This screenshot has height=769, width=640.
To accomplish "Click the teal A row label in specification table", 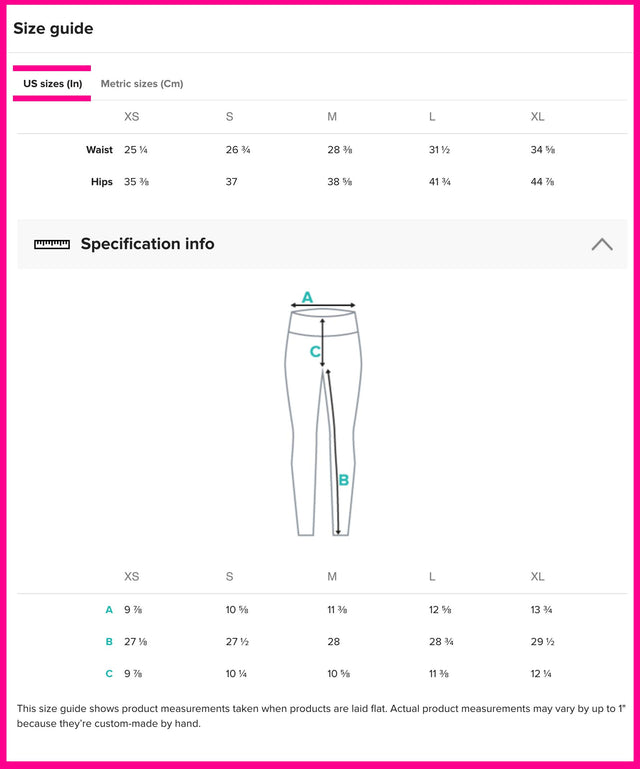I will [x=109, y=609].
